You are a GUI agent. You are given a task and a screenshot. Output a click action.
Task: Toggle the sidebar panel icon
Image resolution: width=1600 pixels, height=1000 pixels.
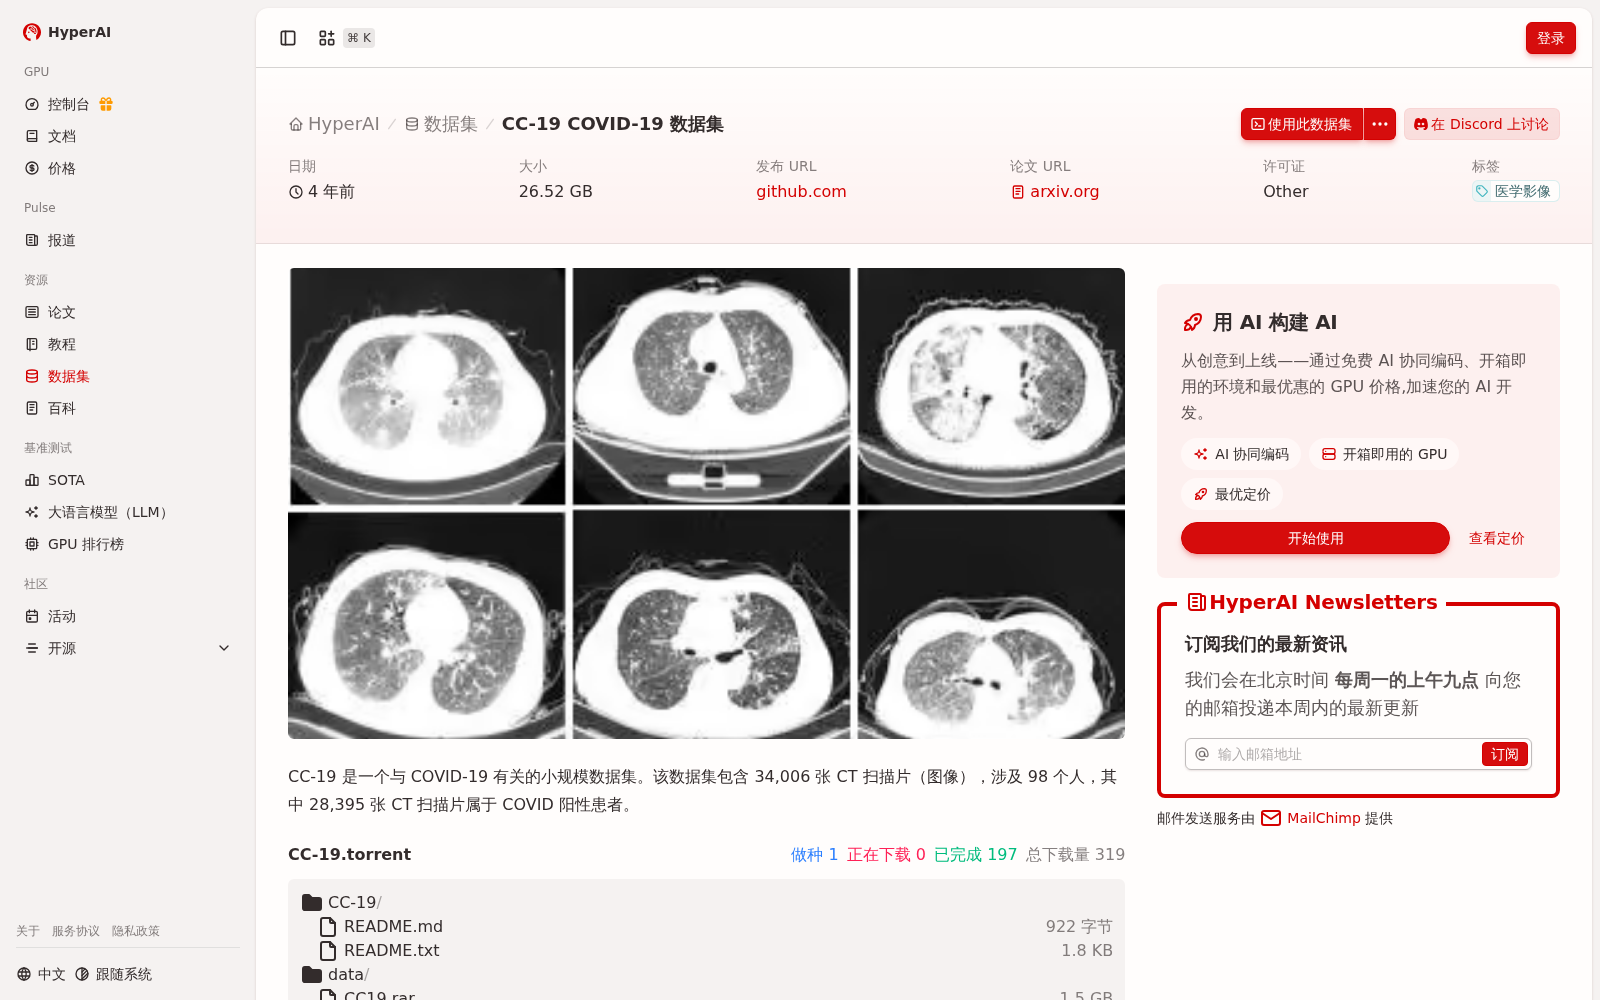[288, 38]
